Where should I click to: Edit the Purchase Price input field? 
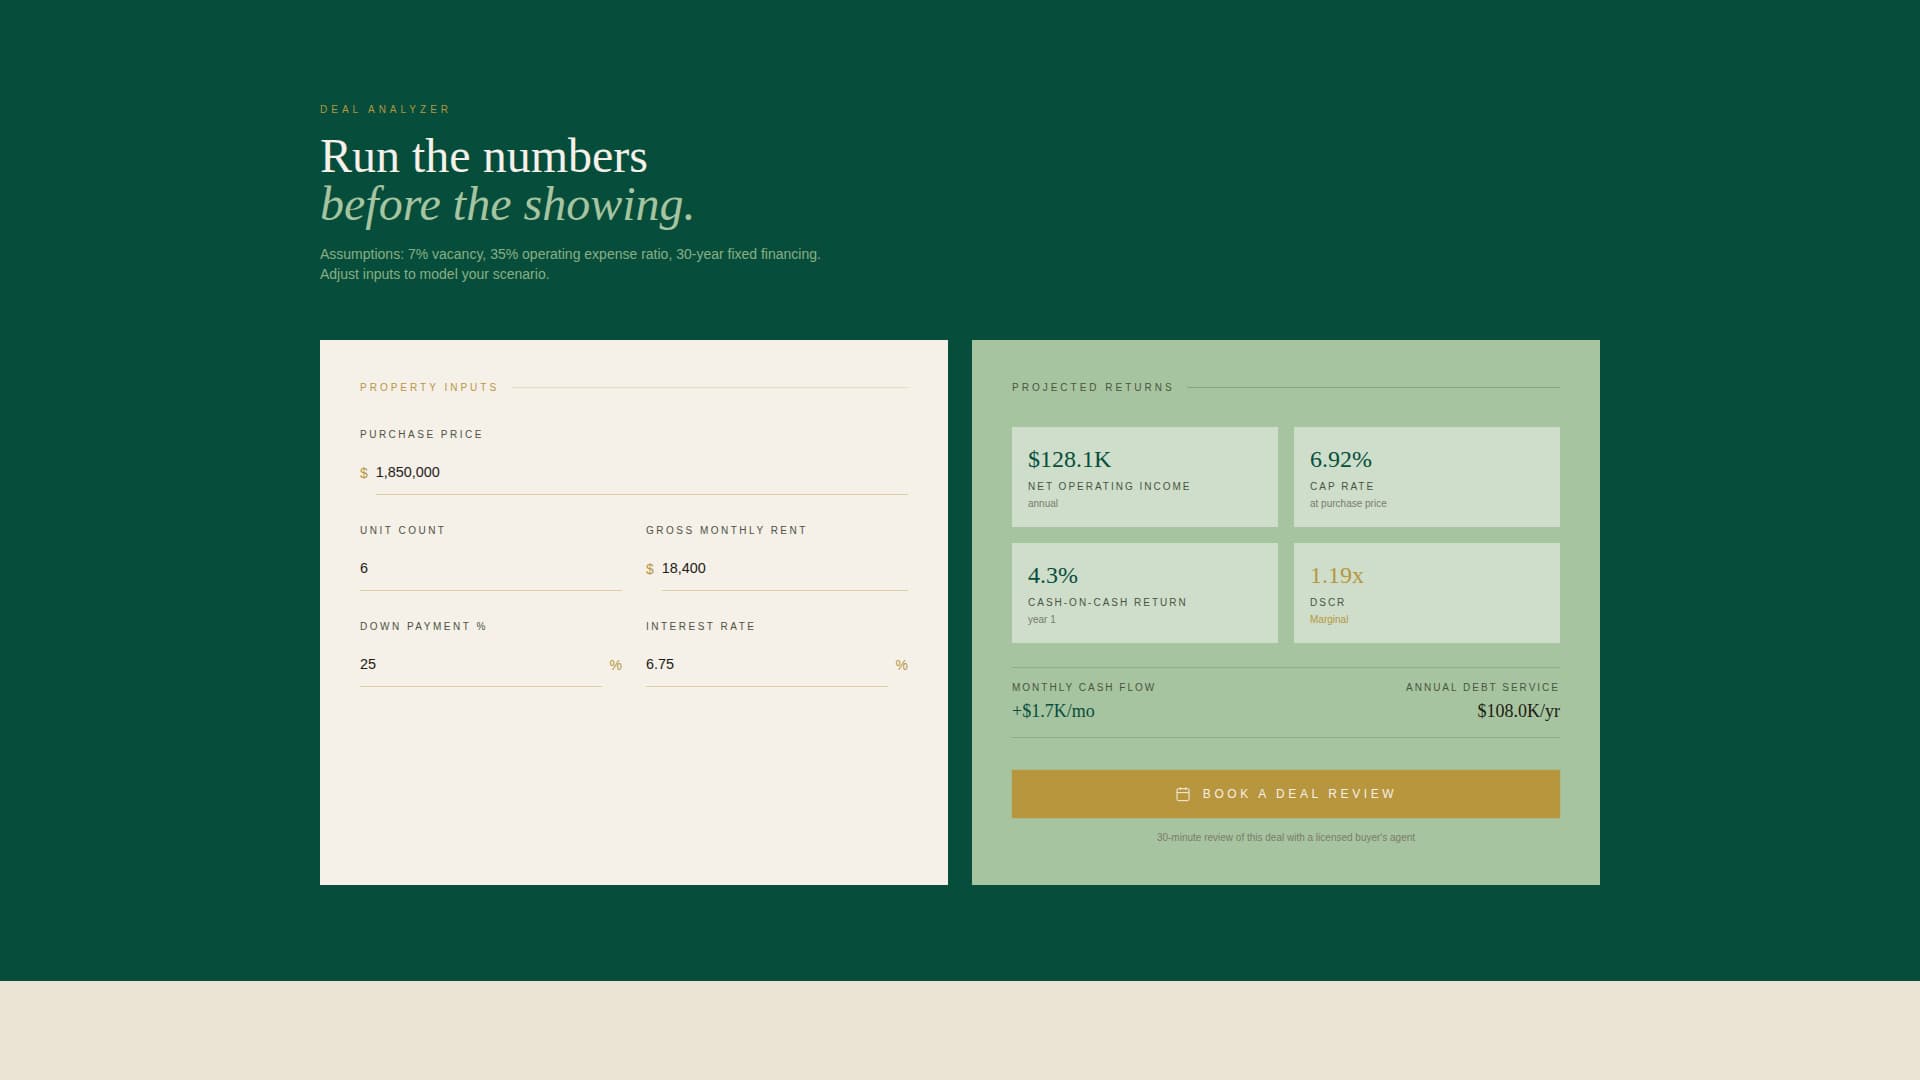tap(642, 472)
